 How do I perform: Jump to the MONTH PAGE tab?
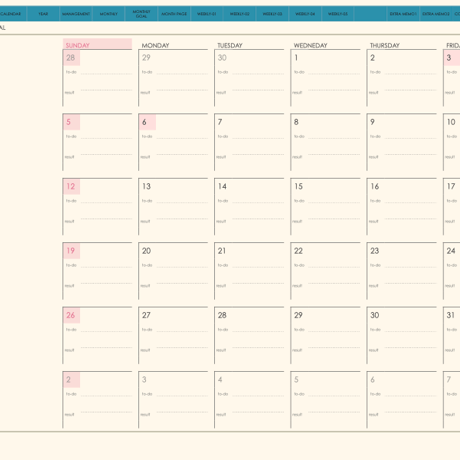174,14
